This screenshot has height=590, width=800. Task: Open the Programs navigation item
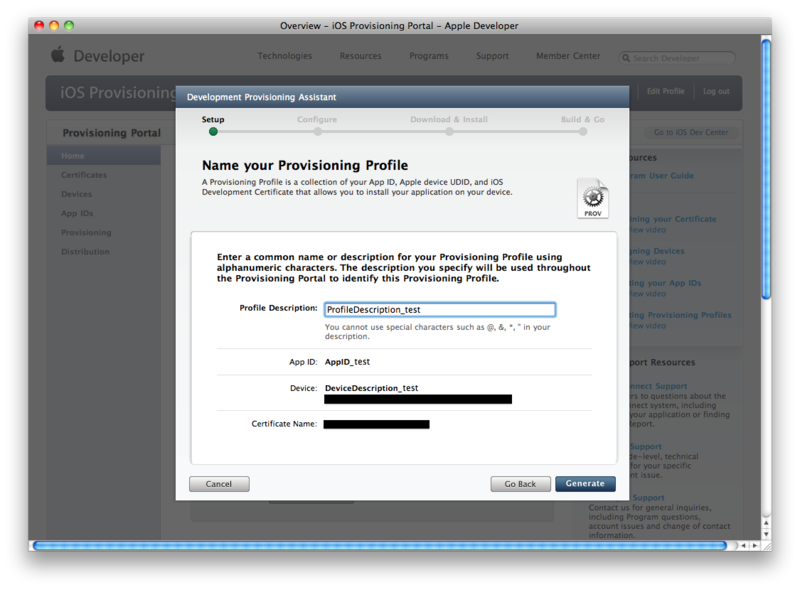click(429, 56)
